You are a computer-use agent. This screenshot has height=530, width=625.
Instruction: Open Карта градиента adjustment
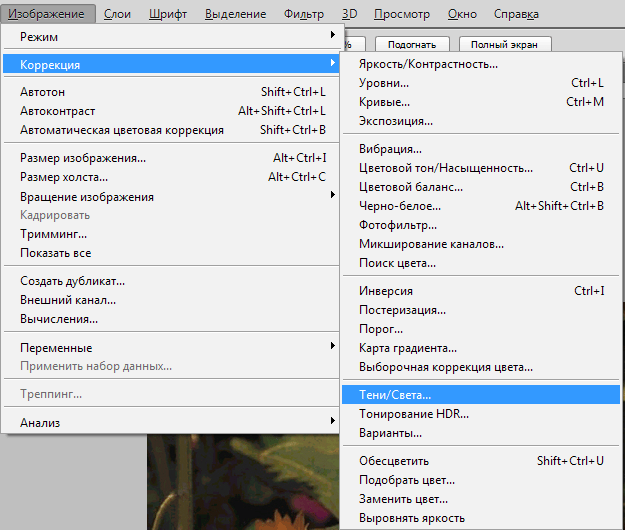coord(481,348)
